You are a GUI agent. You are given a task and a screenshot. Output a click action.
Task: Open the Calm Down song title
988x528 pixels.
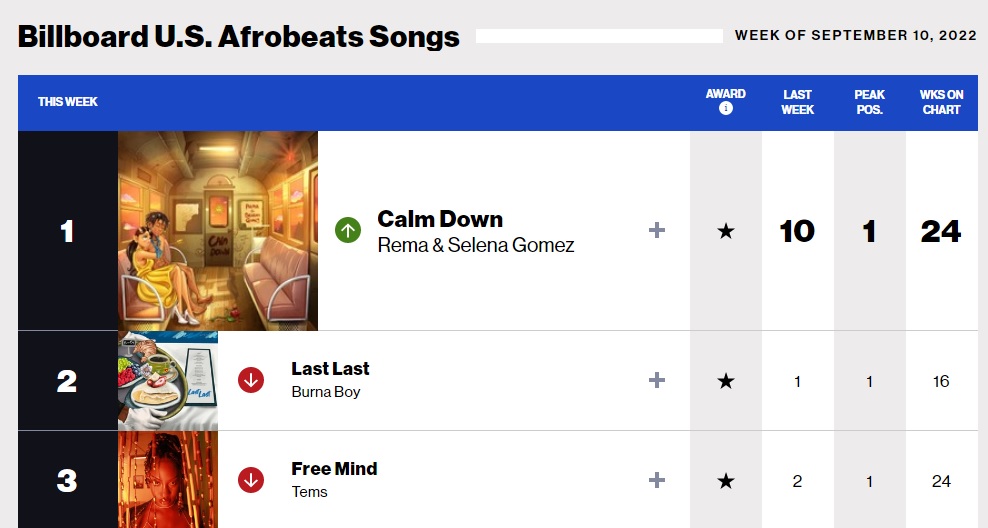coord(440,219)
